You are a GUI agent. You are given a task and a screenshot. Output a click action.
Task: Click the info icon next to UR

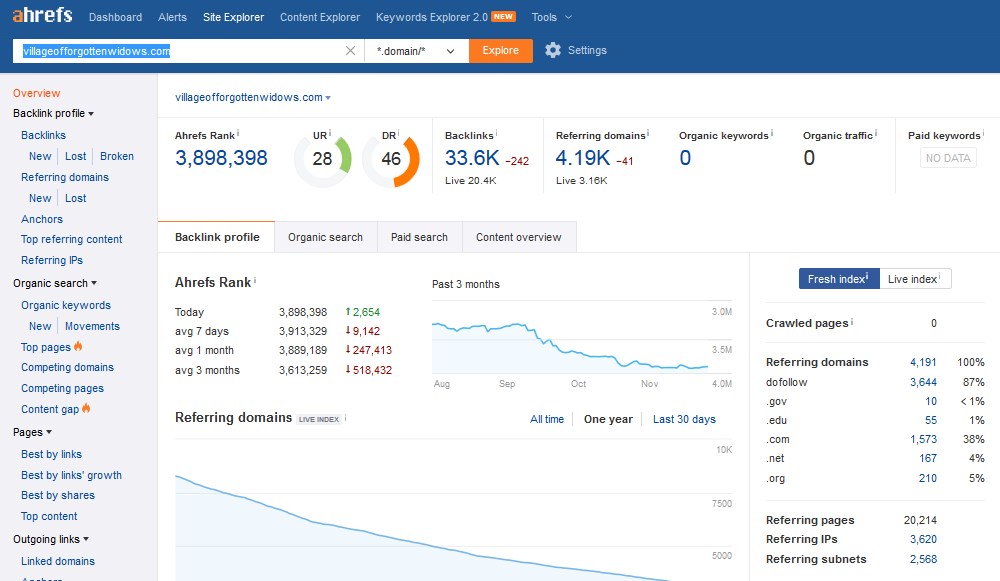tap(331, 134)
